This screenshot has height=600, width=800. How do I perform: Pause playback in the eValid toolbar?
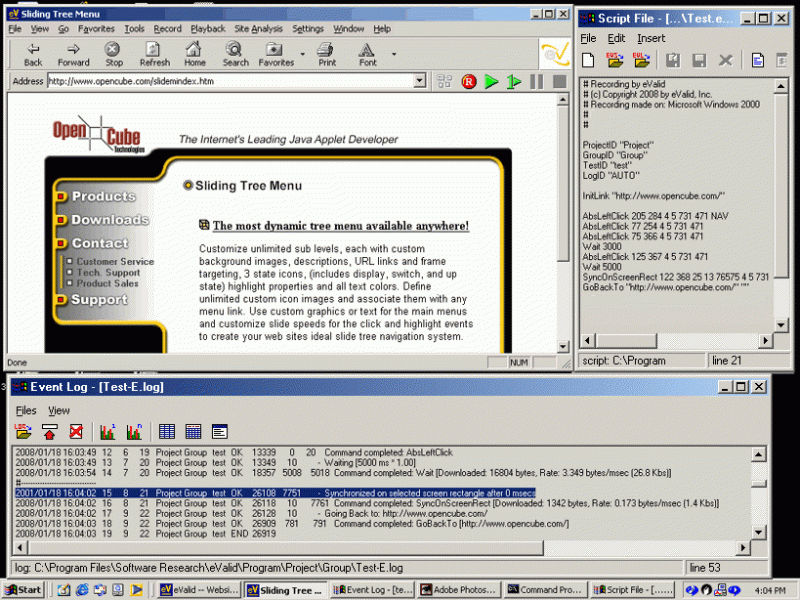tap(536, 82)
